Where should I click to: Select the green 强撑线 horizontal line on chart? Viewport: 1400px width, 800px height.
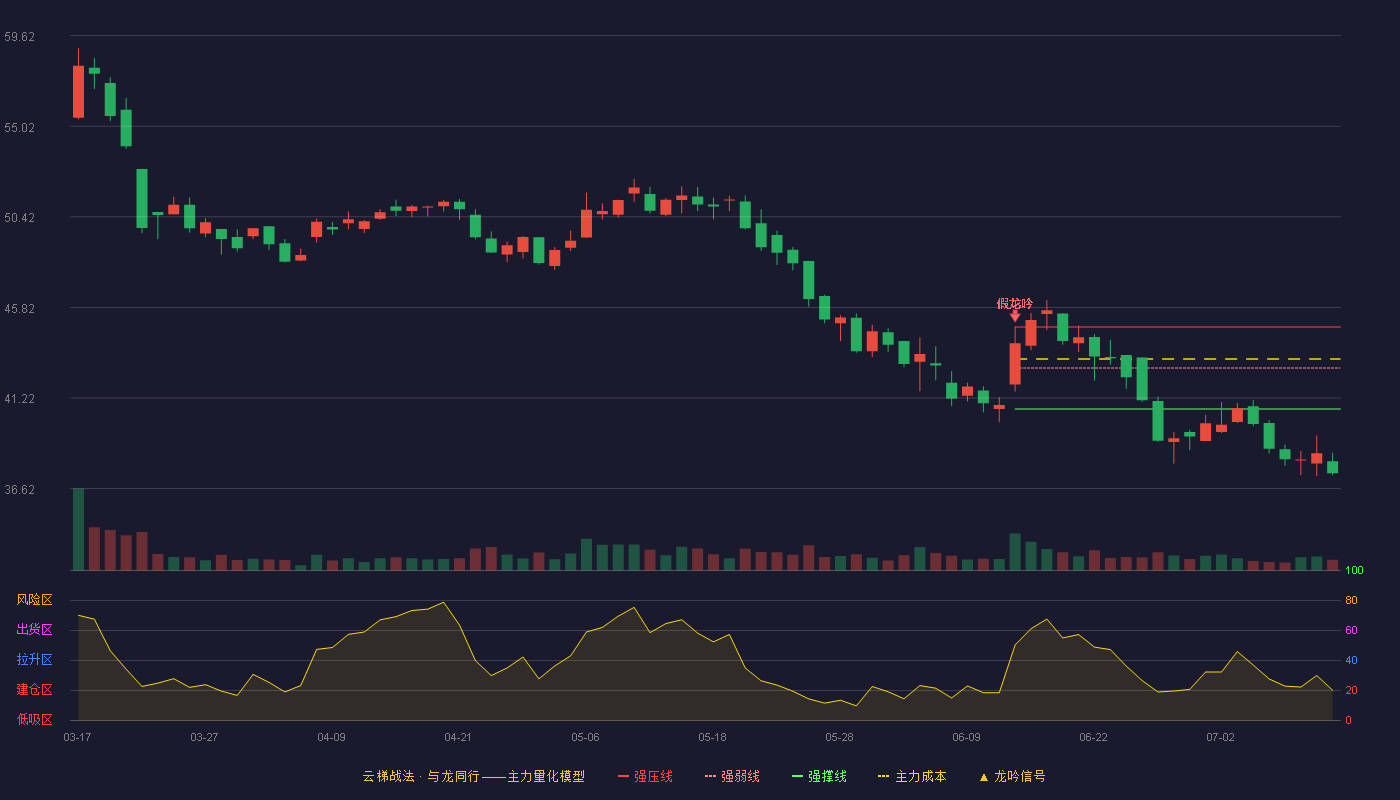(1178, 409)
